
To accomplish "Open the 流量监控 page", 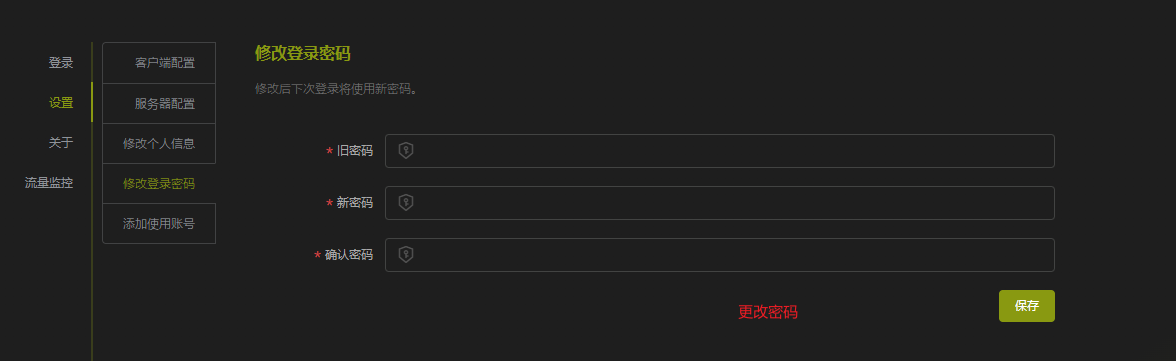I will coord(49,182).
